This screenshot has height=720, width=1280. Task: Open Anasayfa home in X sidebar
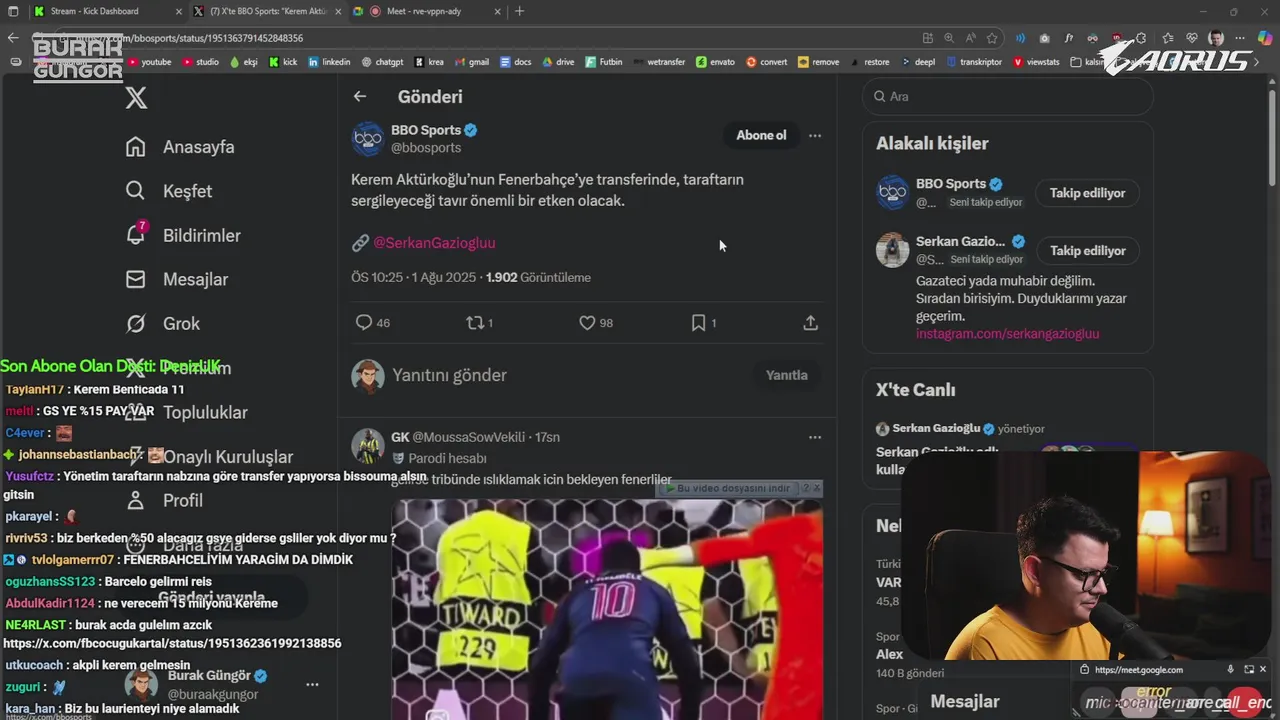(180, 147)
